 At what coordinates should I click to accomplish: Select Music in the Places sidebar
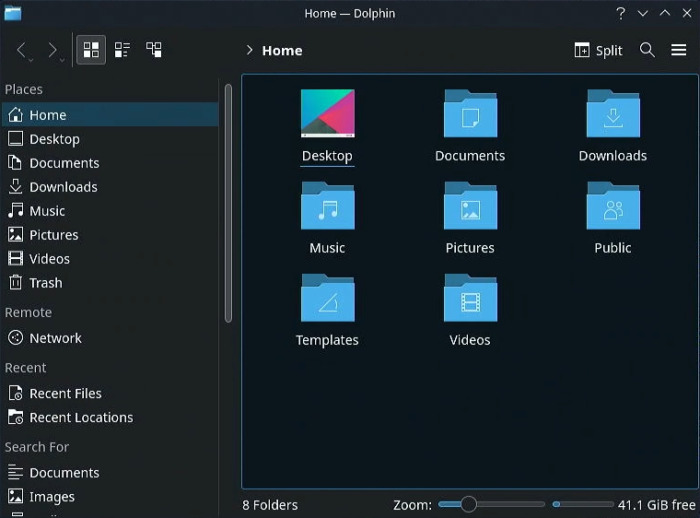110,211
